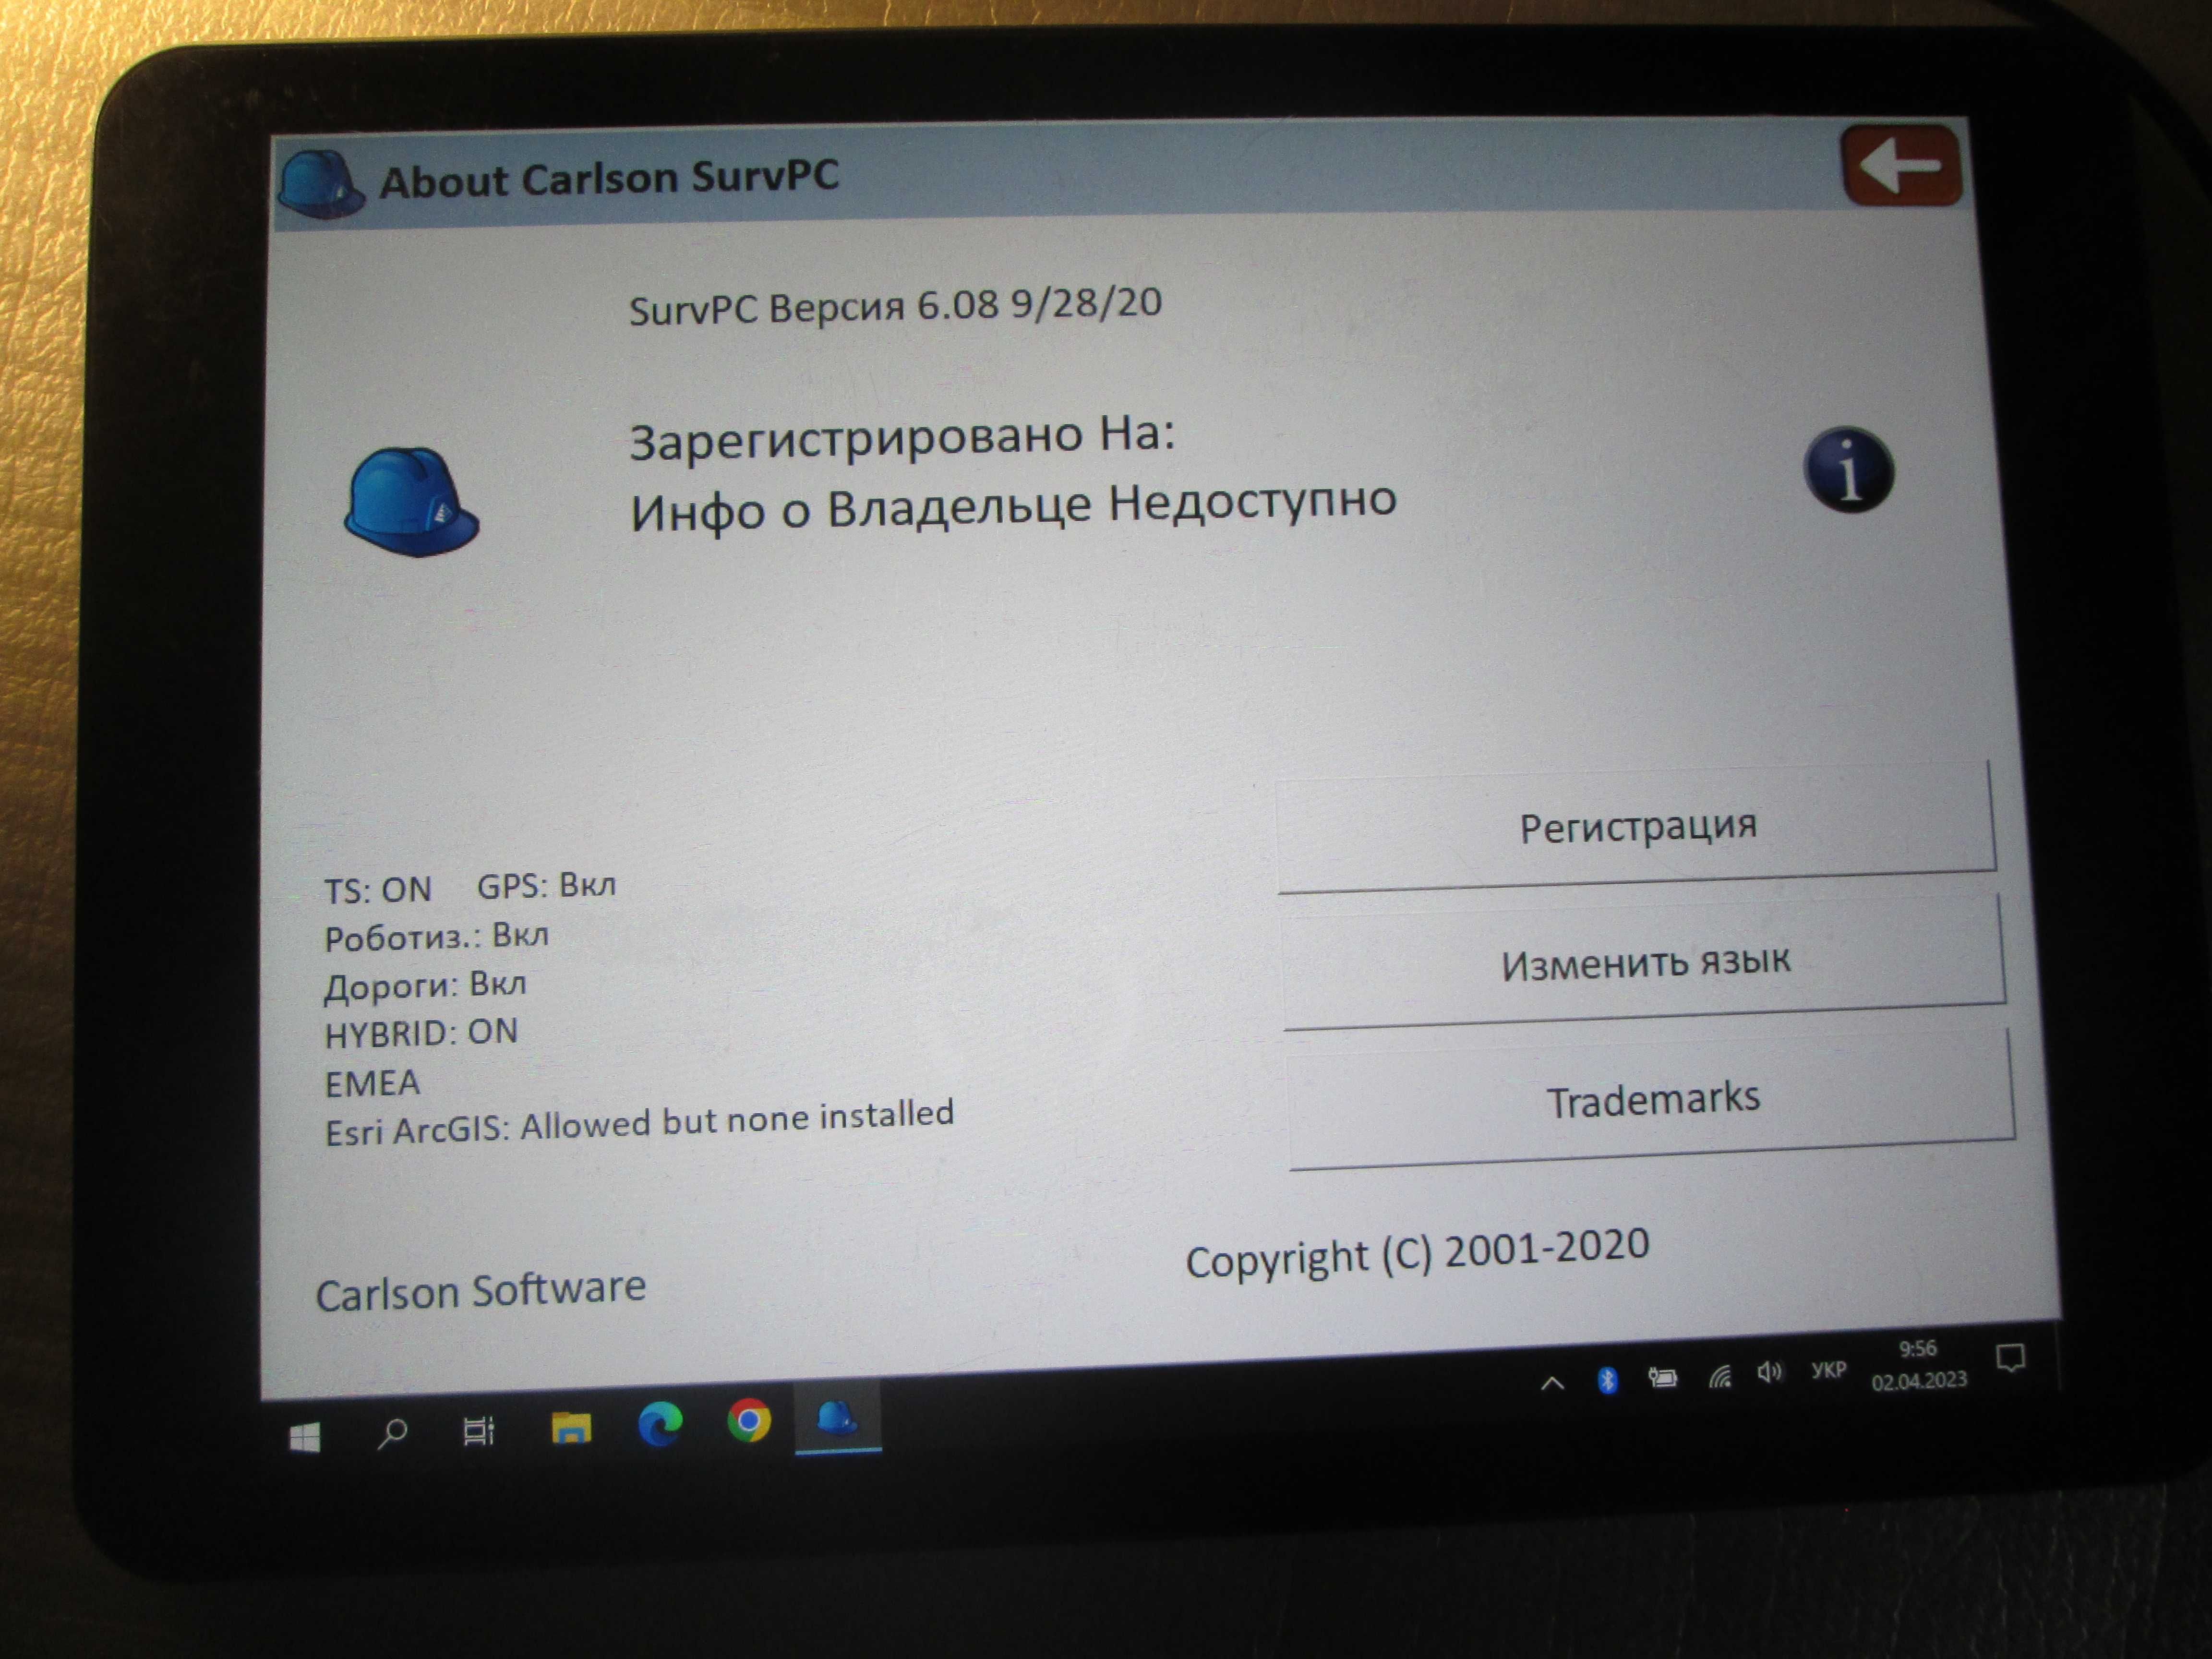Click the Carlson Software text
Image resolution: width=2212 pixels, height=1659 pixels.
[x=481, y=1291]
